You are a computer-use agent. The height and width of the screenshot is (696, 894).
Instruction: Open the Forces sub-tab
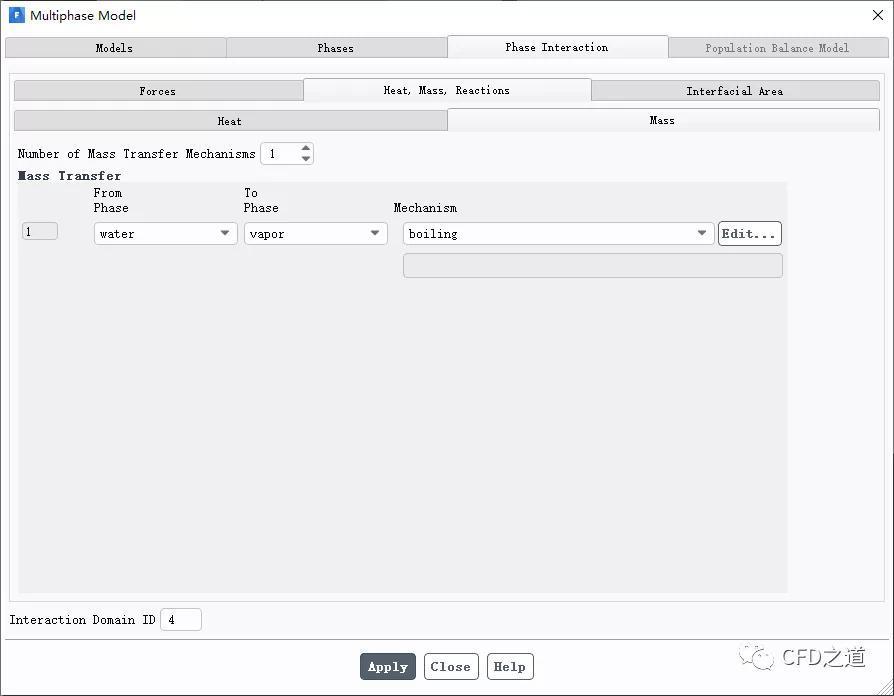click(x=159, y=91)
